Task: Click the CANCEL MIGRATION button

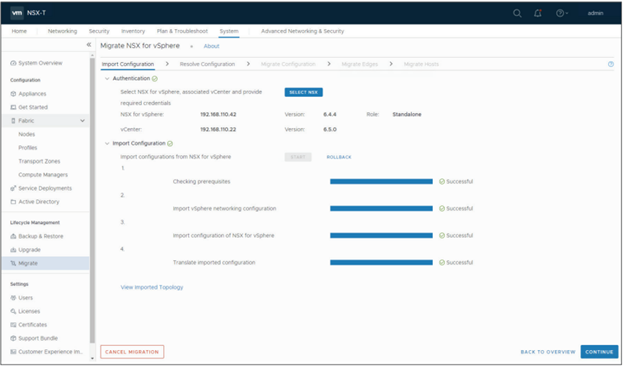Action: pos(132,352)
